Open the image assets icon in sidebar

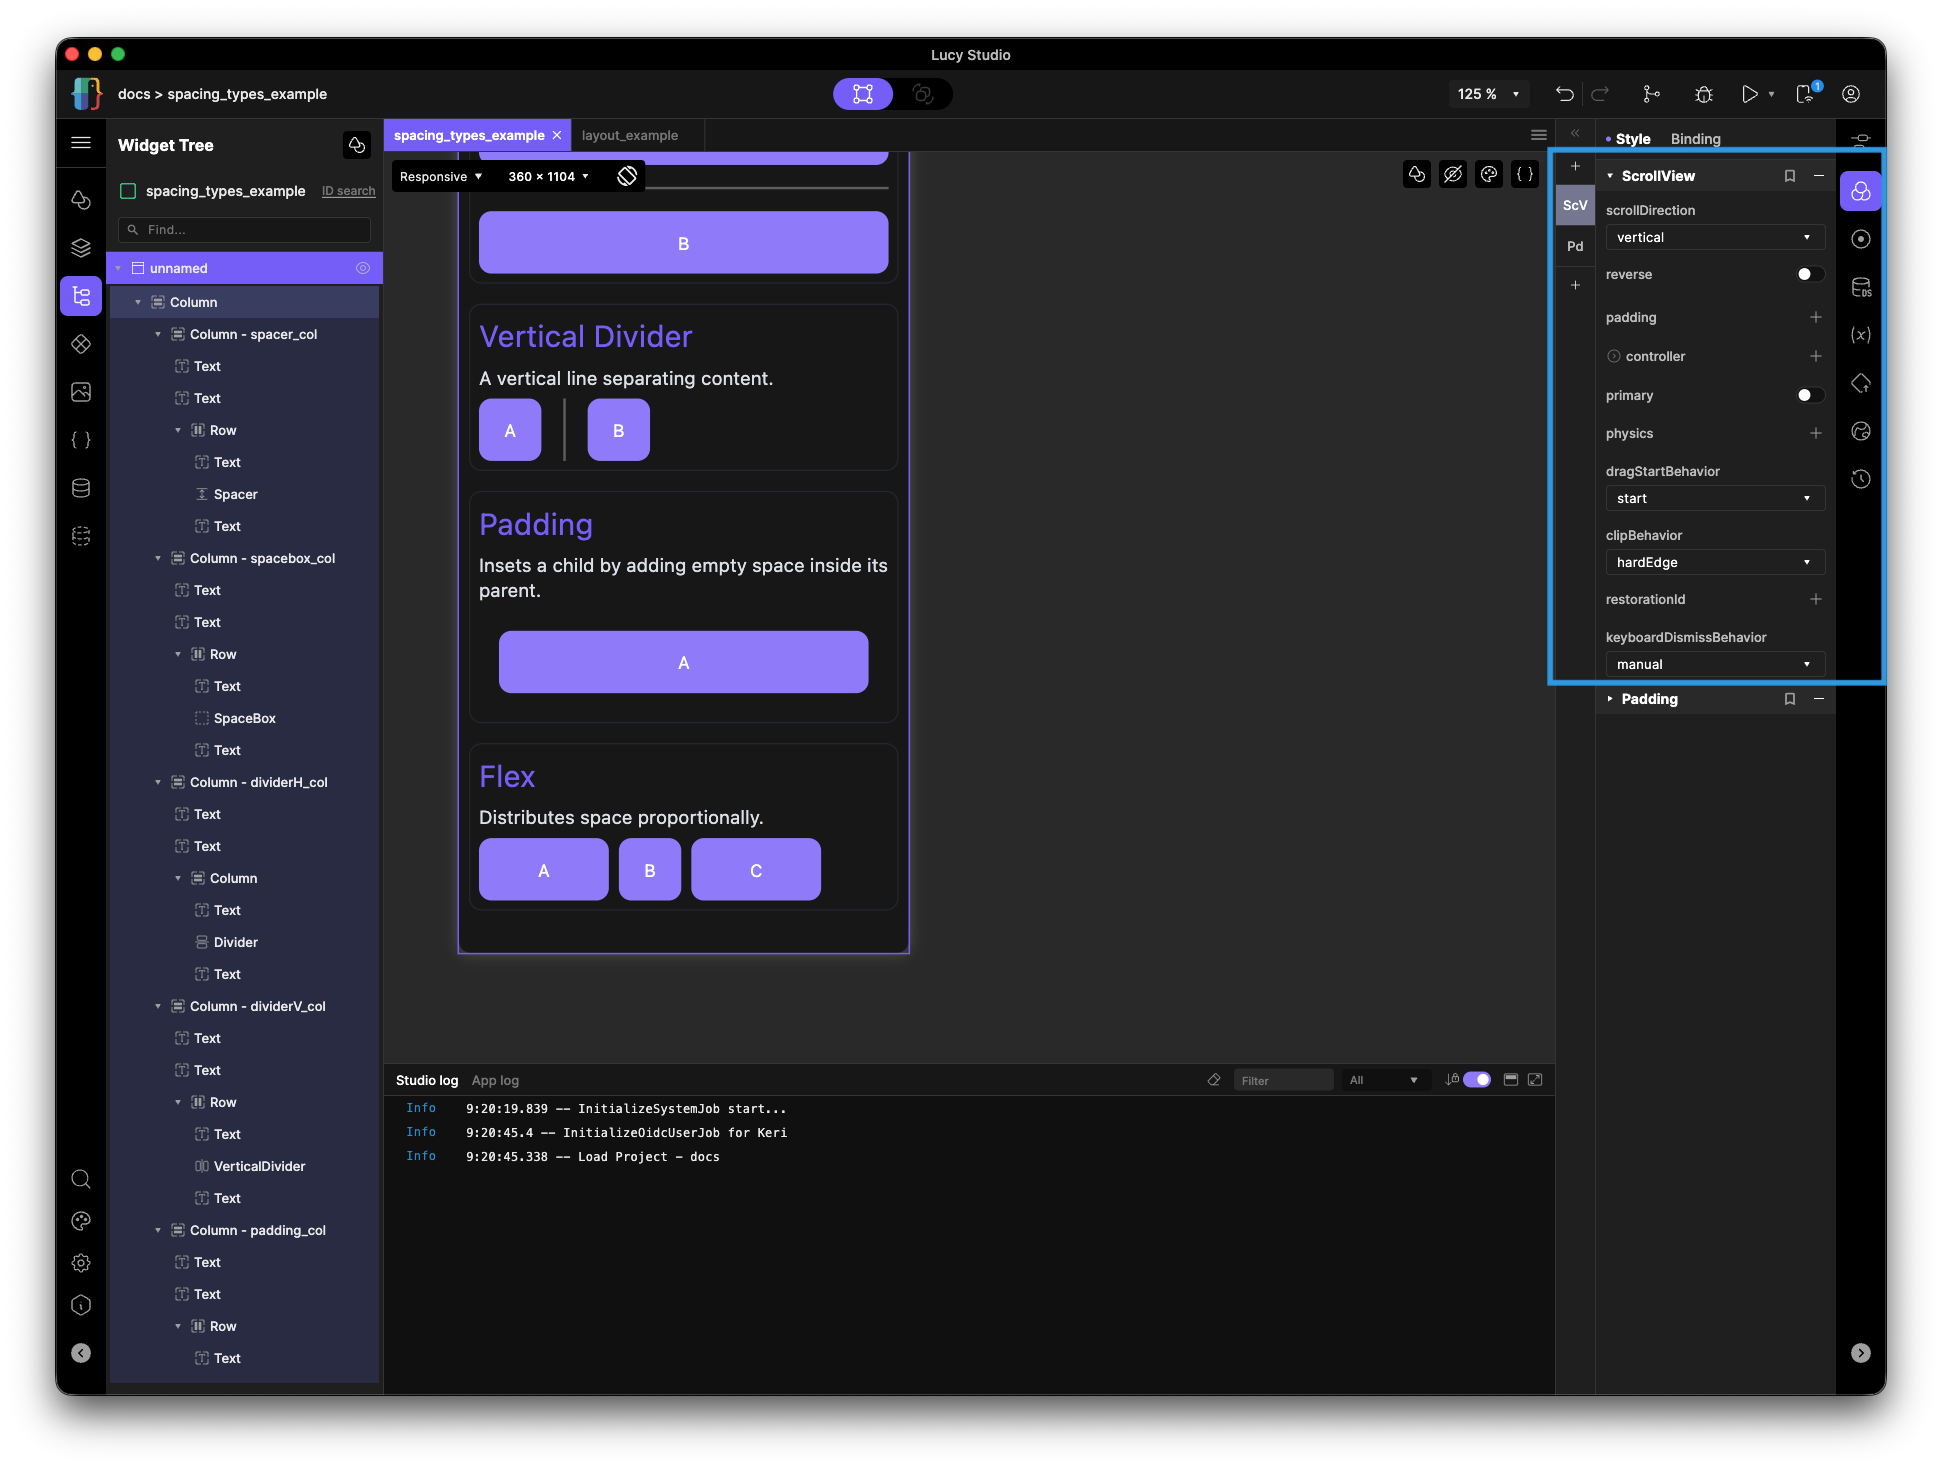tap(81, 392)
